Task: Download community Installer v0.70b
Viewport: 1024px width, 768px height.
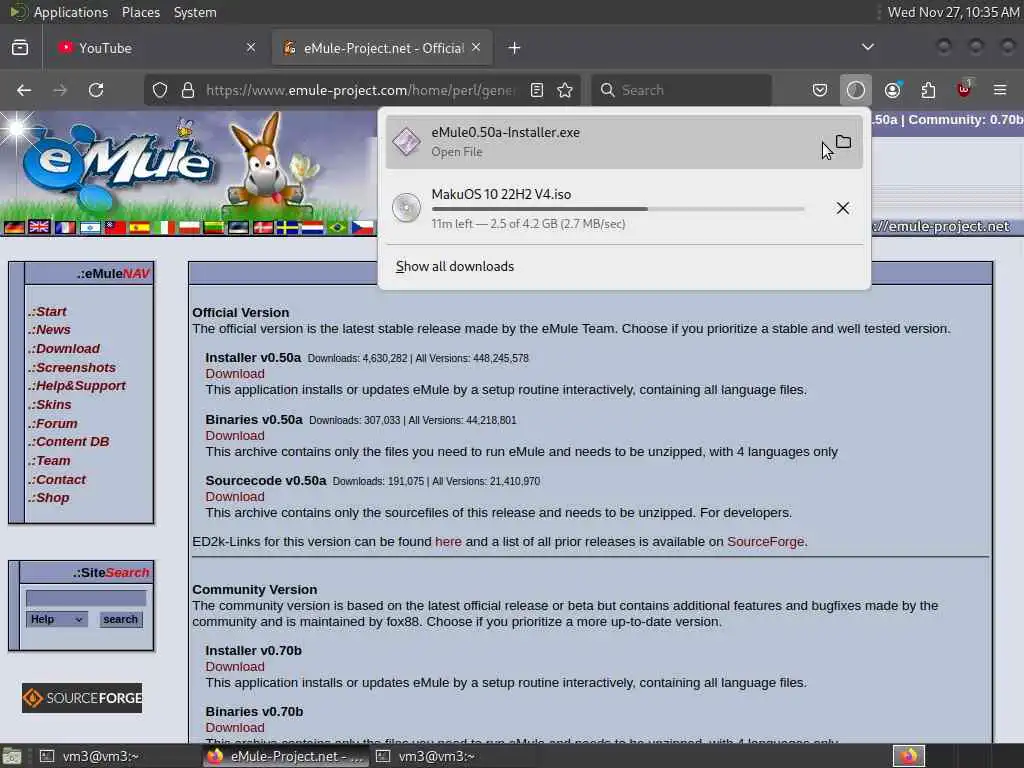Action: tap(234, 666)
